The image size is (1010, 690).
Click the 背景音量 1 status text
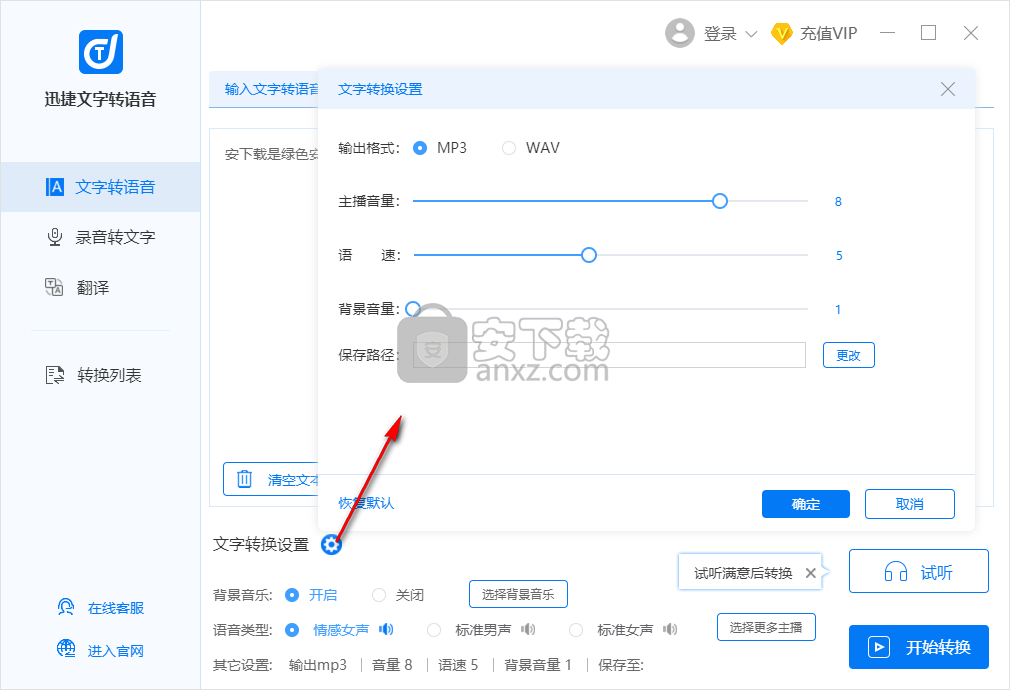538,665
